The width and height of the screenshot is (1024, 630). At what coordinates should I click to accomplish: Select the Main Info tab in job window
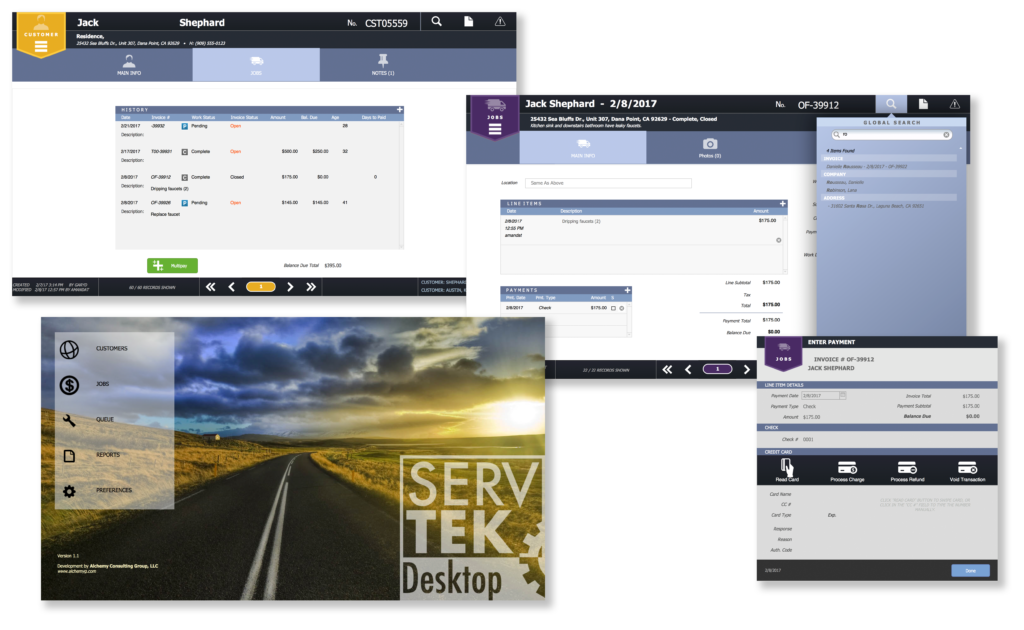[583, 148]
